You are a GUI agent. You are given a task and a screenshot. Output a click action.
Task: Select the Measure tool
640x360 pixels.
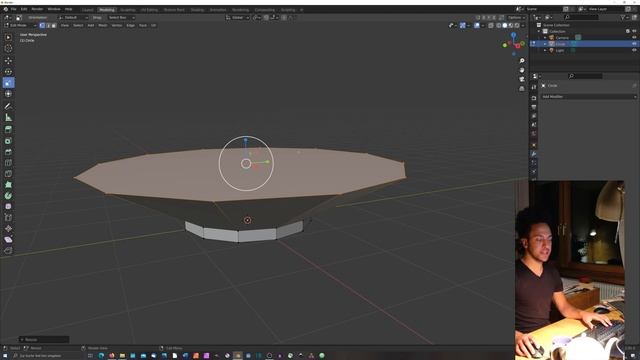pos(8,118)
